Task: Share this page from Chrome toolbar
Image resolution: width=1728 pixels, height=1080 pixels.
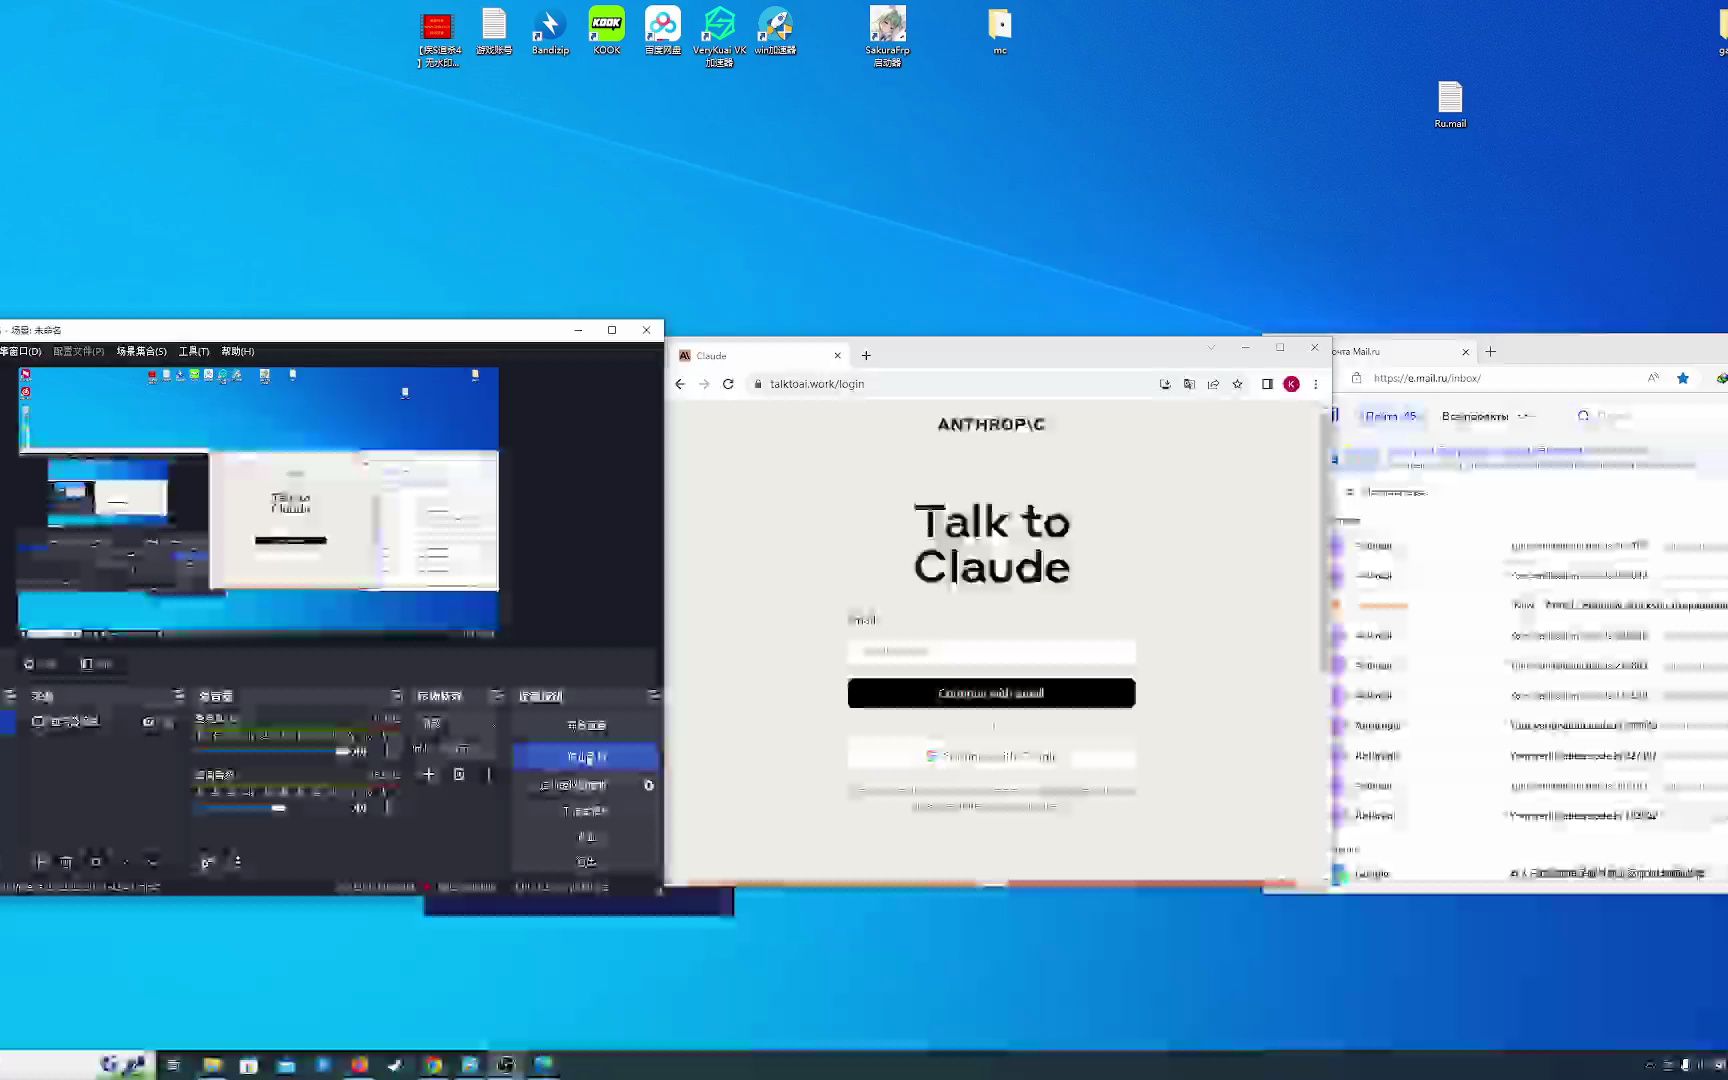Action: pyautogui.click(x=1213, y=384)
